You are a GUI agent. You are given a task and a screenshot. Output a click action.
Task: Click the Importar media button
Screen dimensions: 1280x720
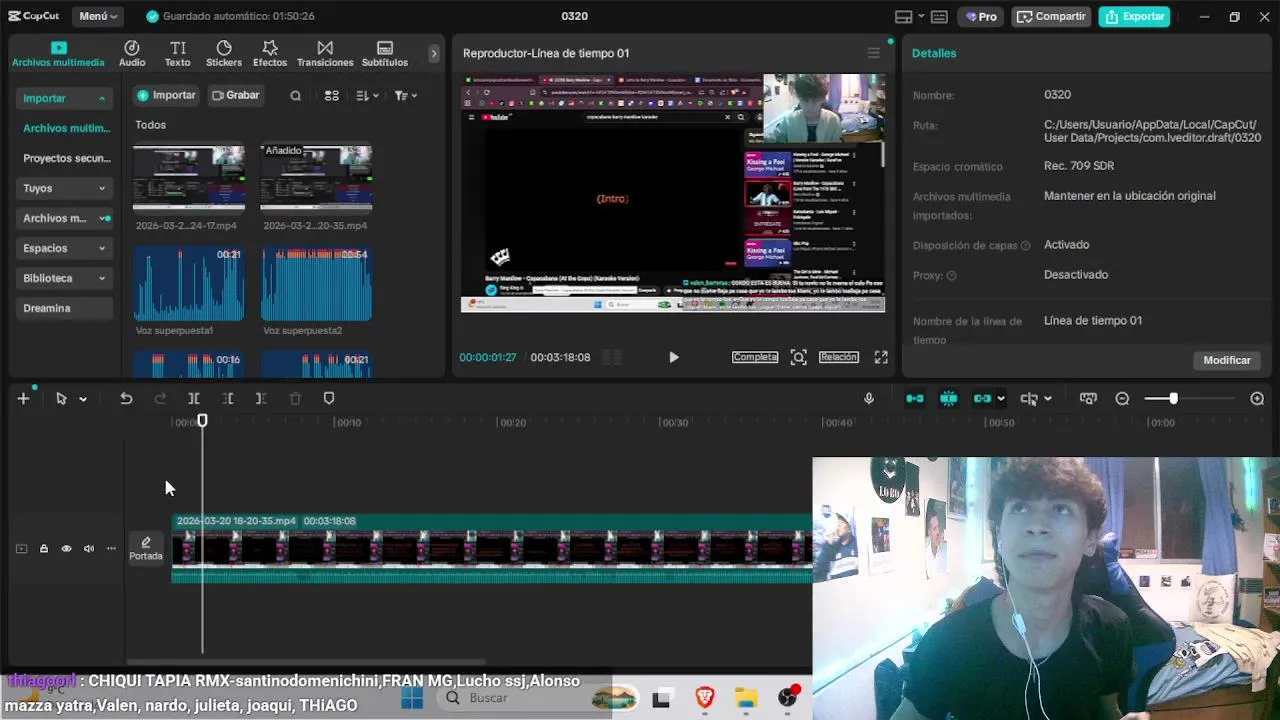166,95
